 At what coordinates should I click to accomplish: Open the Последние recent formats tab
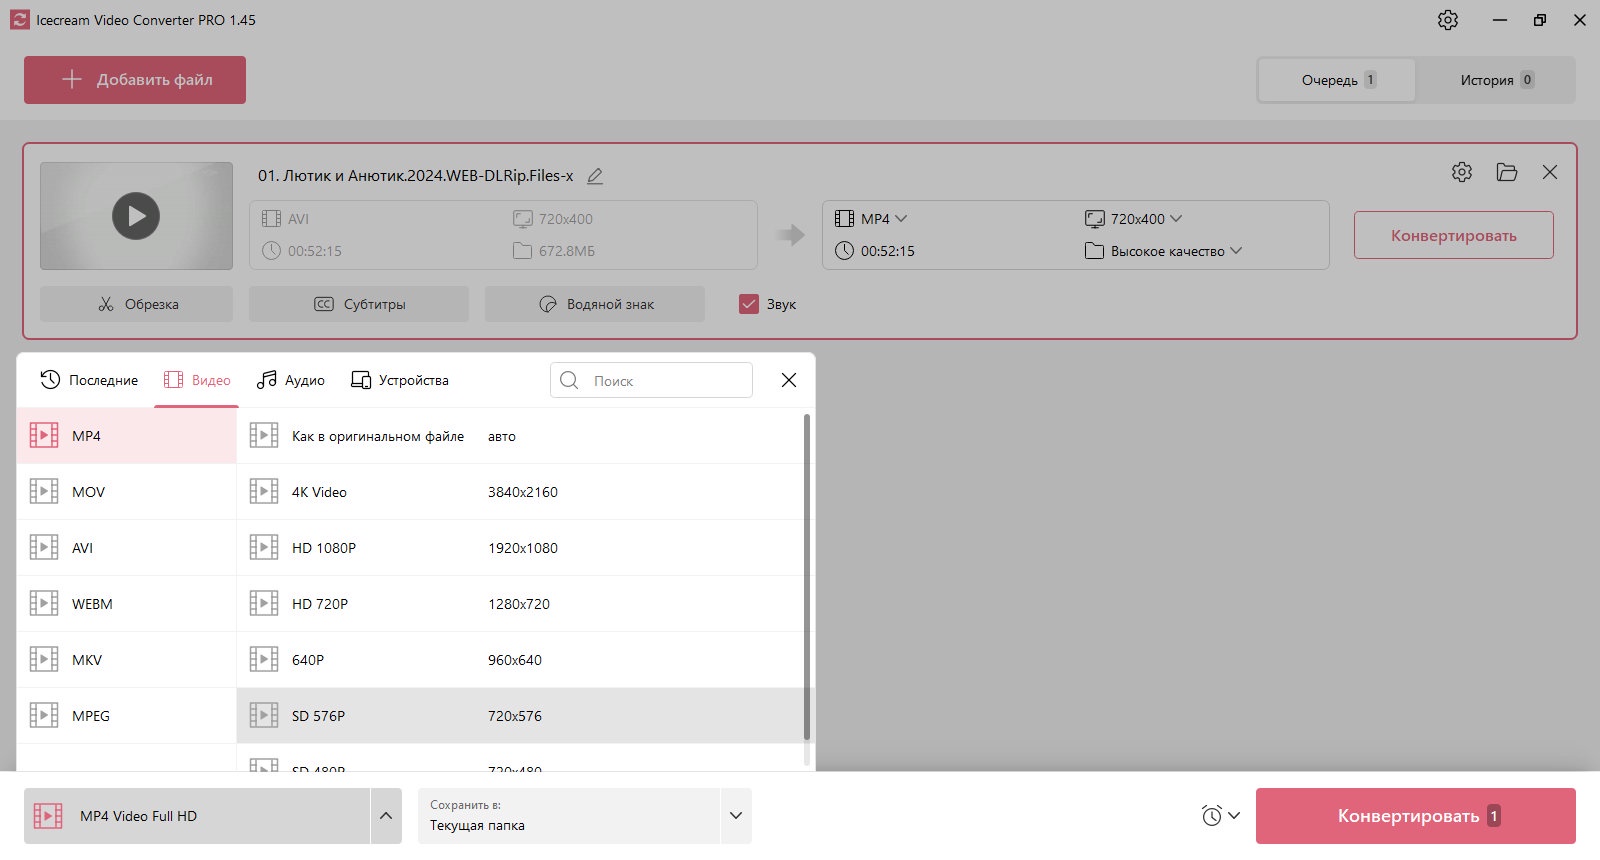89,380
